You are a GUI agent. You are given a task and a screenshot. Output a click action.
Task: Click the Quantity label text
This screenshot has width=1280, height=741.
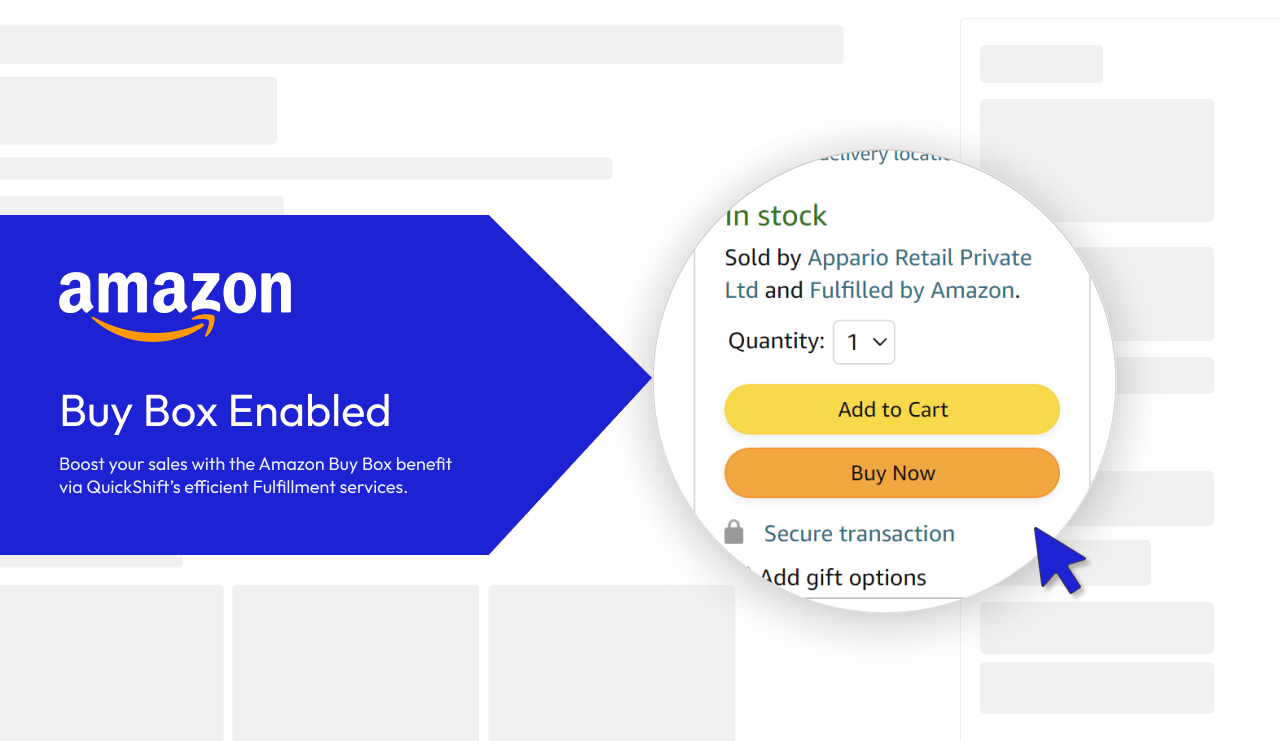click(776, 341)
